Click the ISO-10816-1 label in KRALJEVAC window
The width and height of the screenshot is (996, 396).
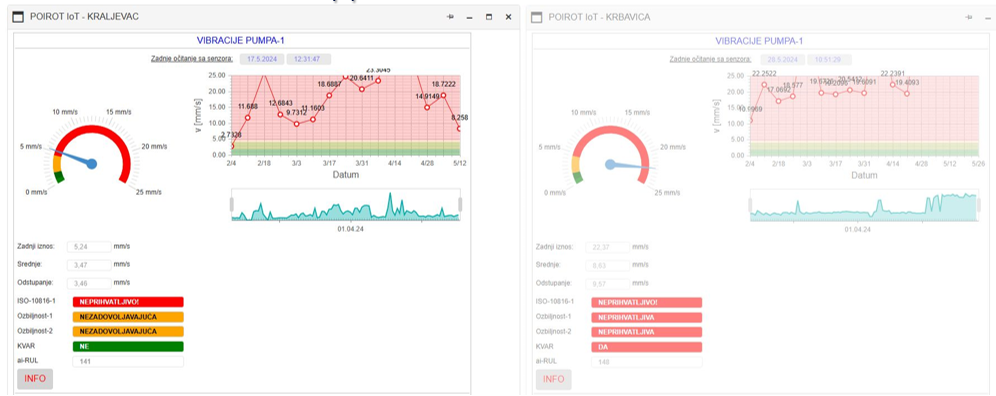click(37, 302)
